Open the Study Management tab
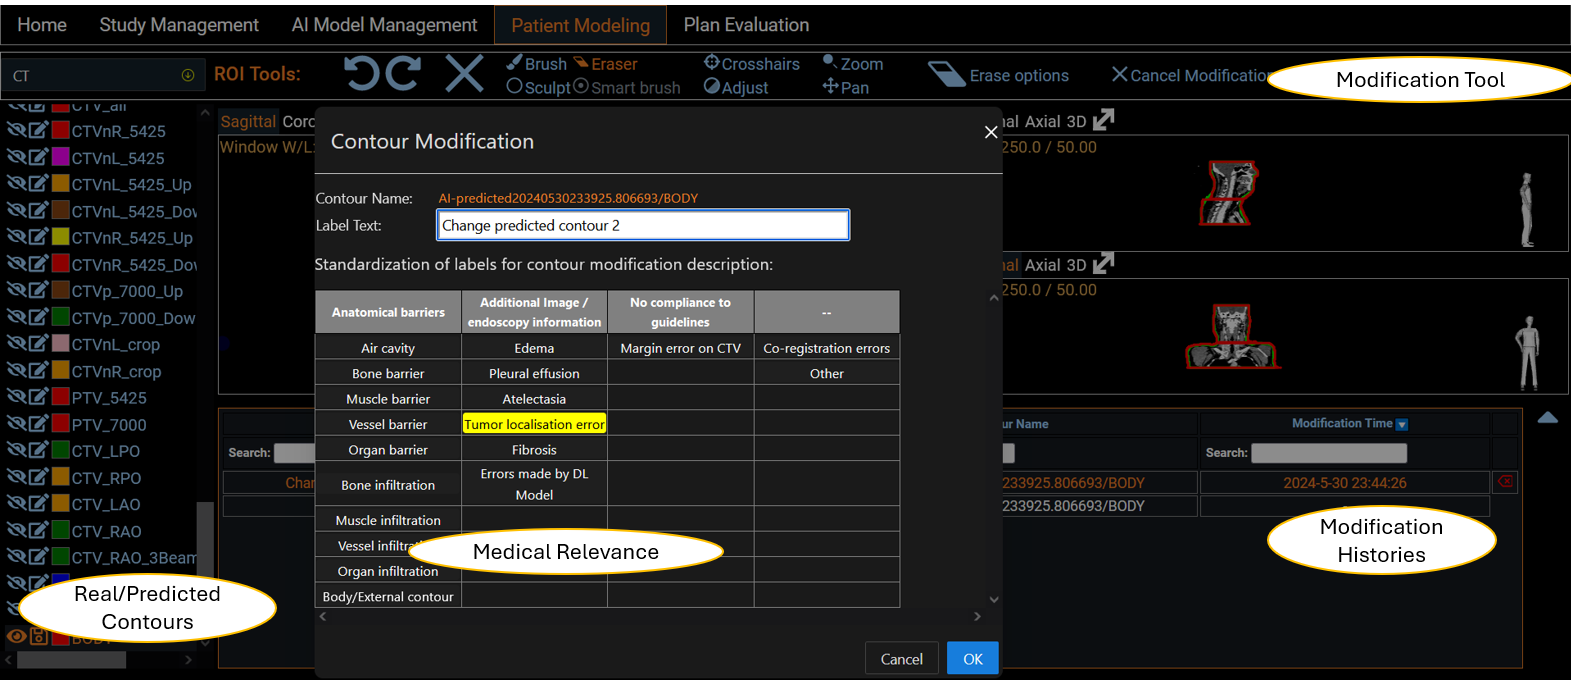This screenshot has width=1571, height=681. click(179, 25)
